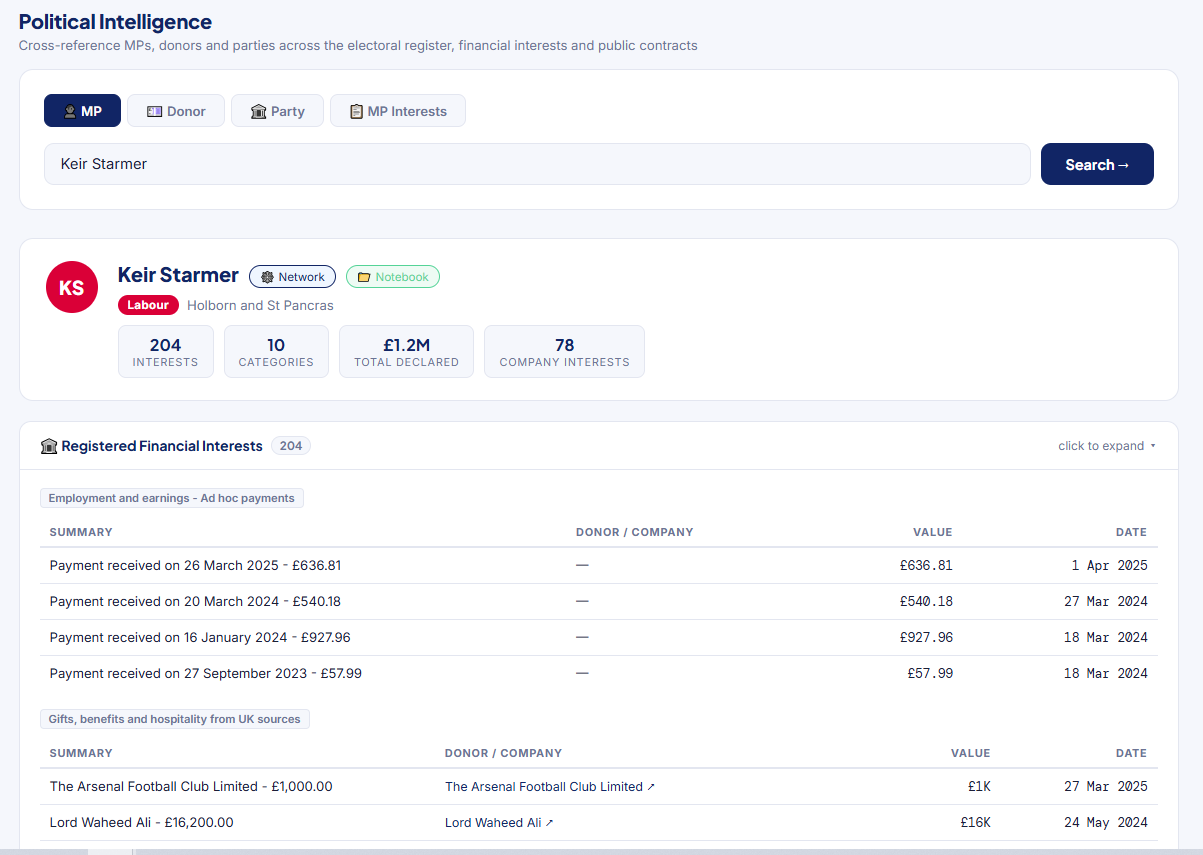
Task: Click the £927.96 value cell
Action: (926, 638)
